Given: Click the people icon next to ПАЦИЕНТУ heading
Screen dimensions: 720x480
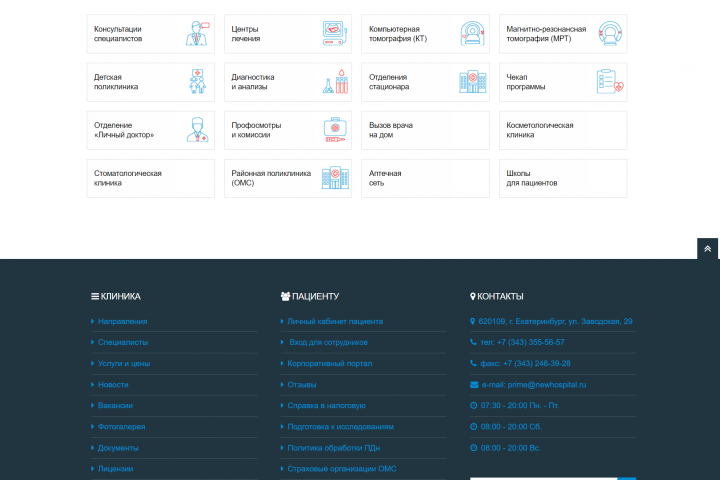Looking at the screenshot, I should point(285,297).
